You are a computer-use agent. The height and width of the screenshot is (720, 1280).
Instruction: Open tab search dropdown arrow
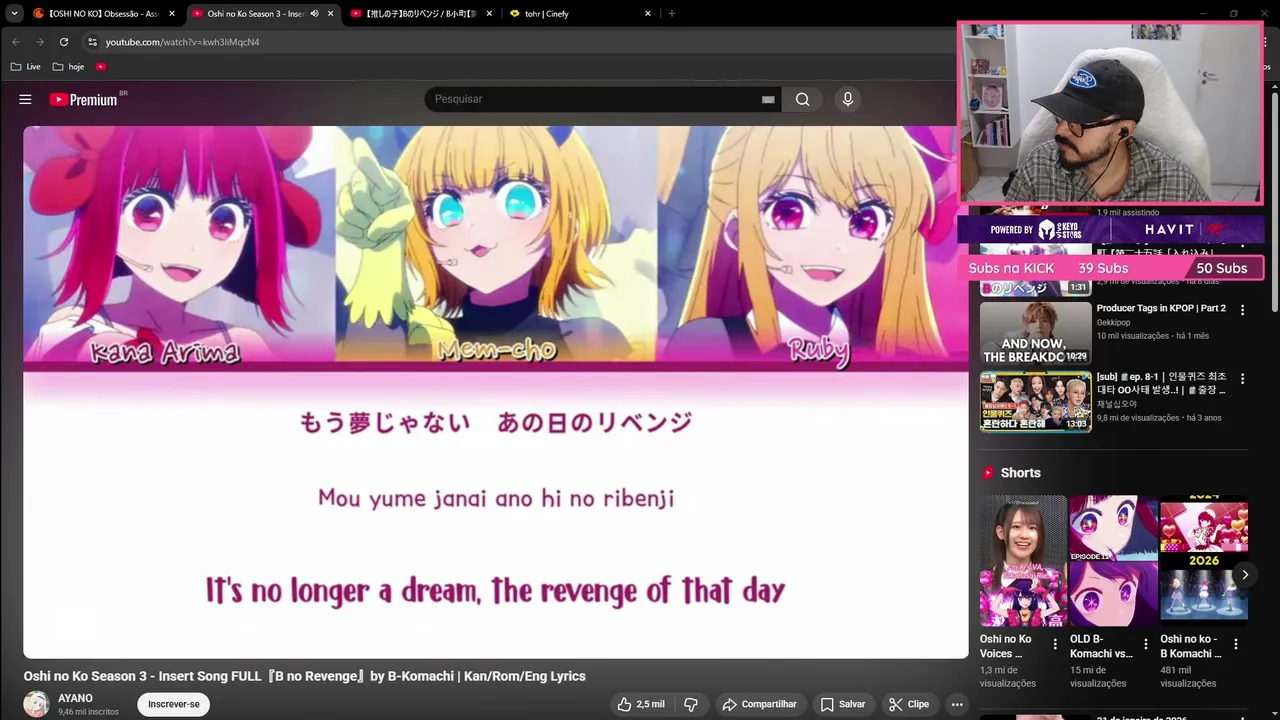tap(14, 13)
